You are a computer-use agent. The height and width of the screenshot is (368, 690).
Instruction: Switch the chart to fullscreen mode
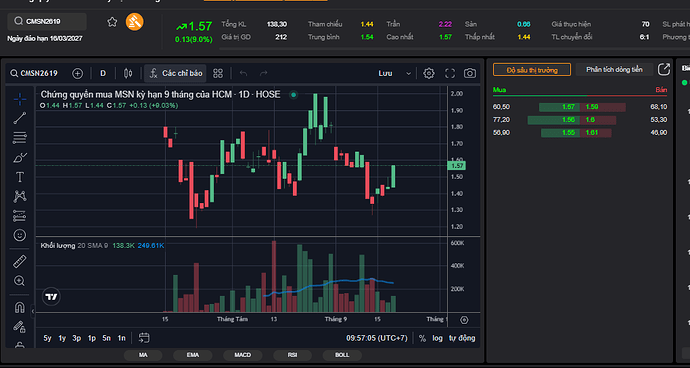(450, 74)
